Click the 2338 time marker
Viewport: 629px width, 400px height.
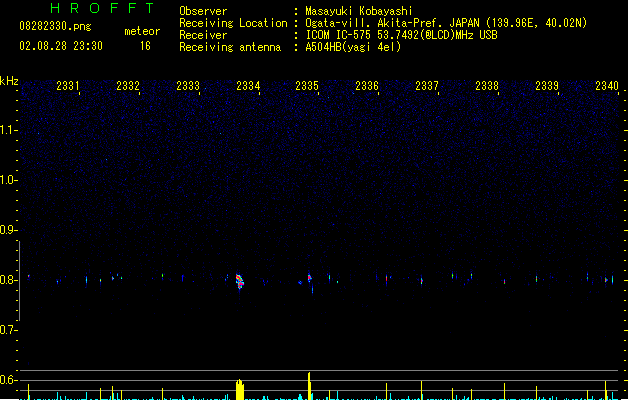[487, 86]
